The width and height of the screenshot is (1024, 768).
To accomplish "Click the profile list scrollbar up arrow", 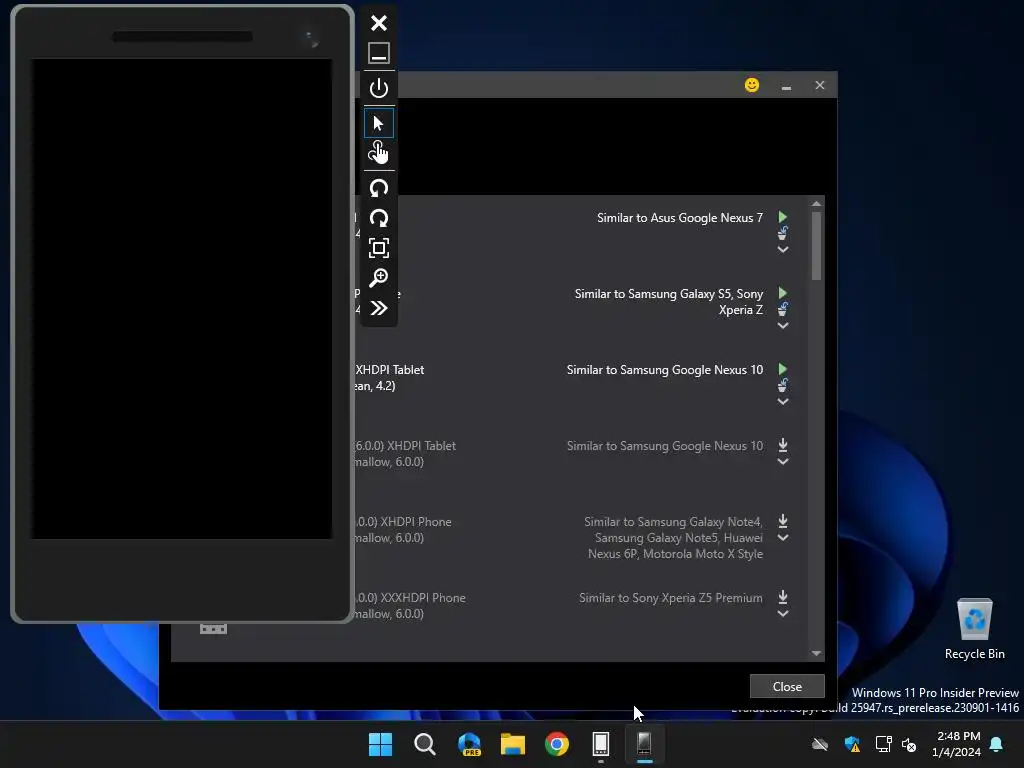I will click(x=816, y=204).
